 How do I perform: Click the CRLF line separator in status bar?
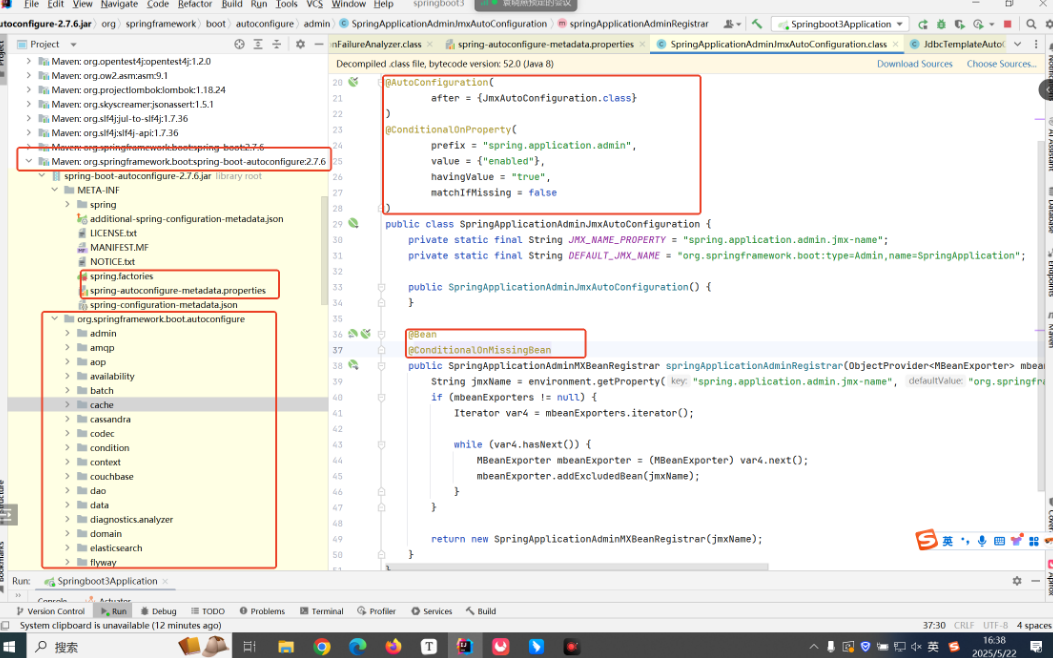pos(964,625)
